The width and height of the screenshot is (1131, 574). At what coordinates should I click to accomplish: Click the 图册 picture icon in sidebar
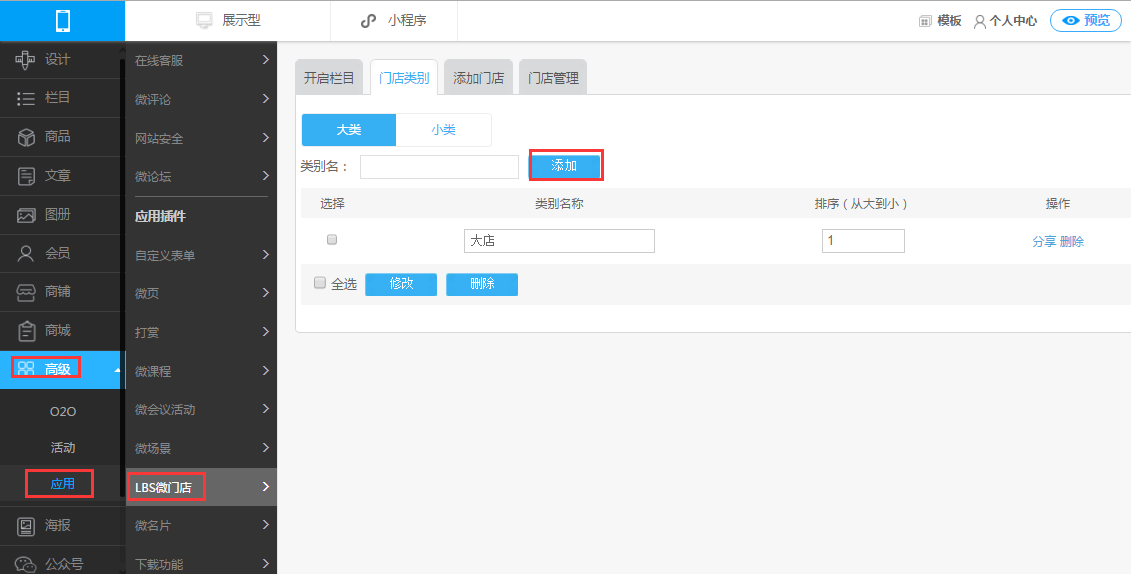click(x=26, y=215)
